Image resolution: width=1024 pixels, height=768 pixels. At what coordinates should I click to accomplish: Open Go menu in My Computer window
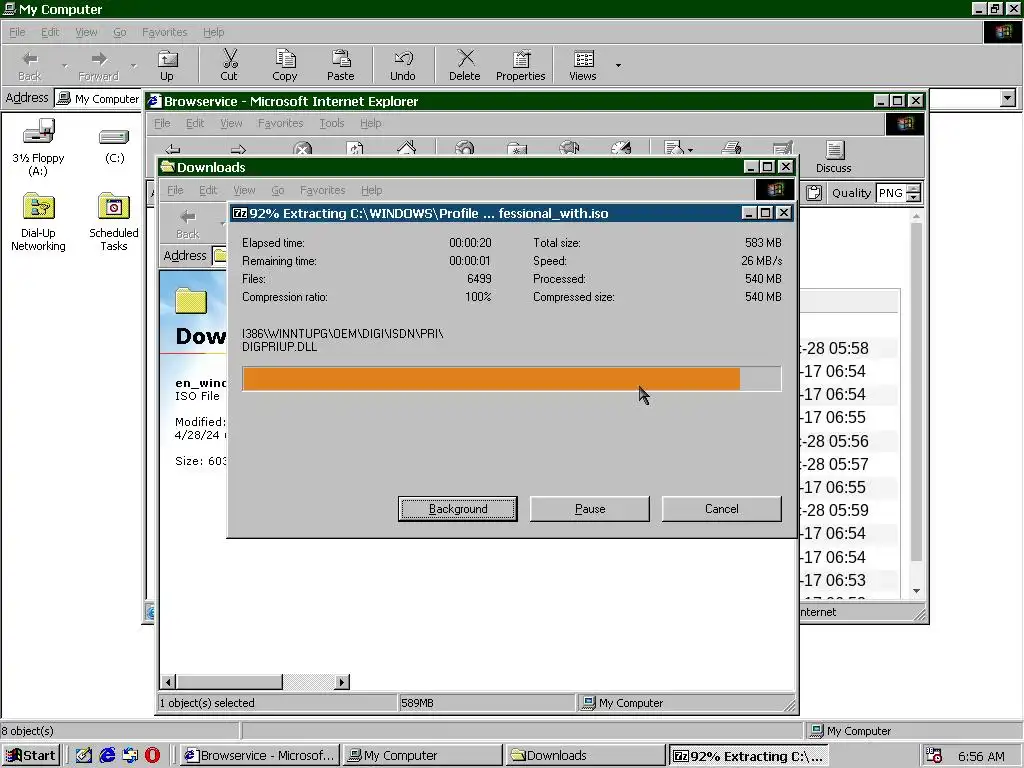pos(120,32)
